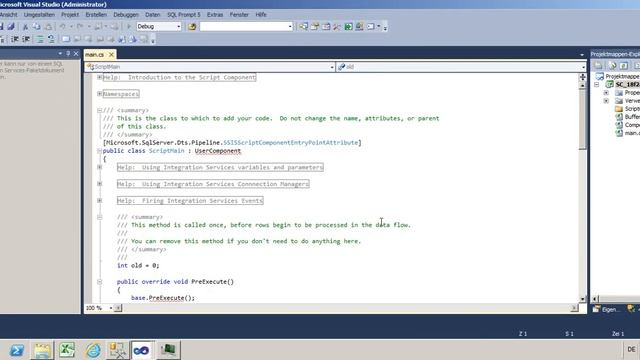Click the DE language indicator in taskbar

(631, 349)
